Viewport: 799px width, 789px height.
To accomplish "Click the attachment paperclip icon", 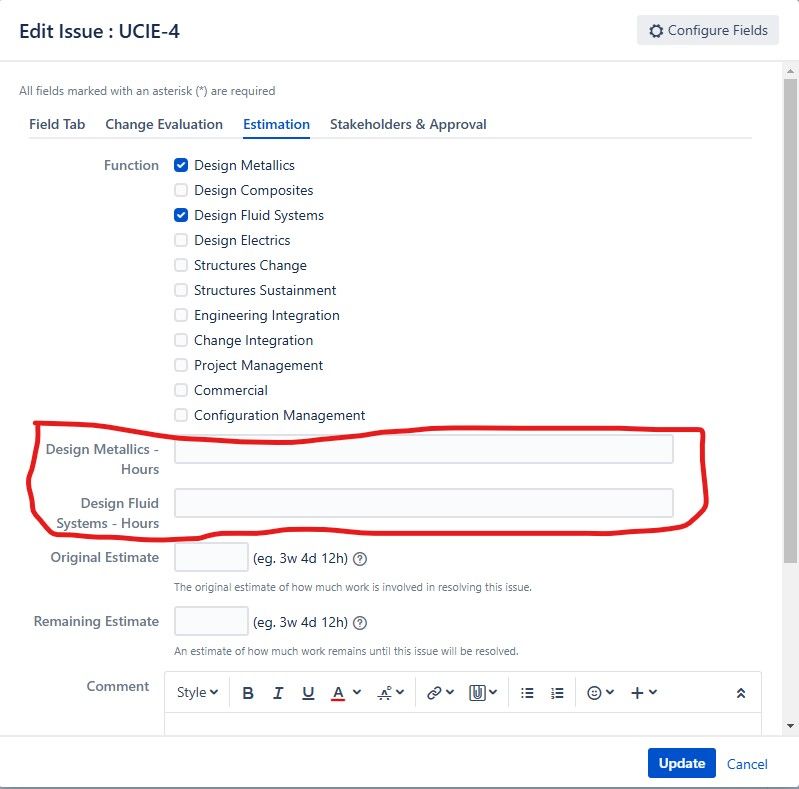I will (x=477, y=693).
